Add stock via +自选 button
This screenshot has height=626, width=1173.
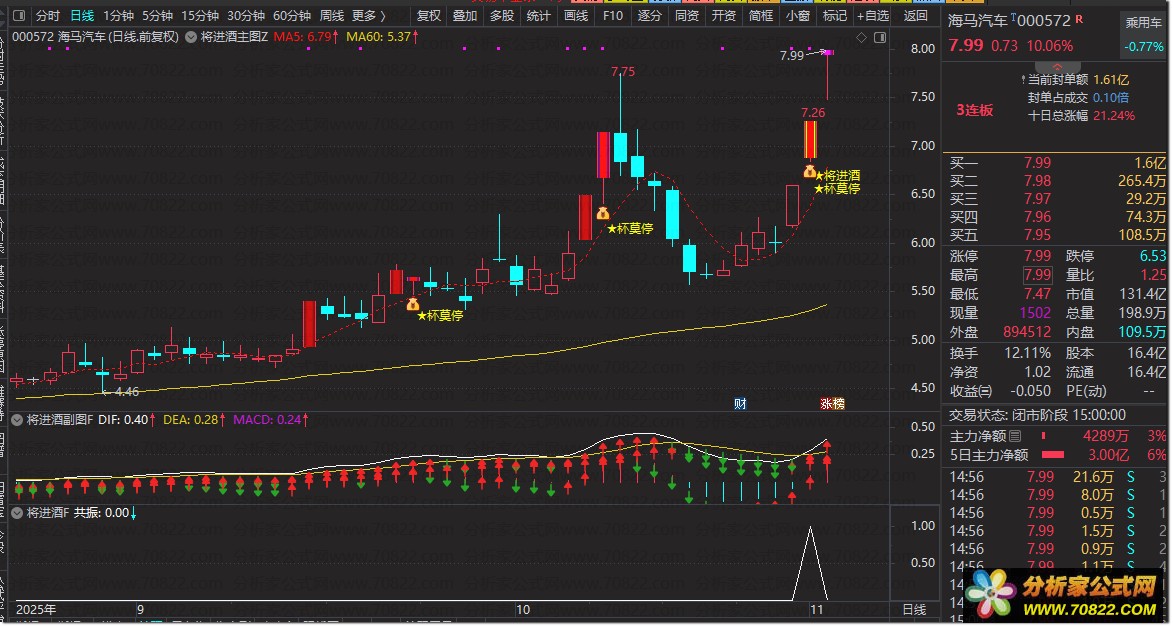tap(874, 16)
